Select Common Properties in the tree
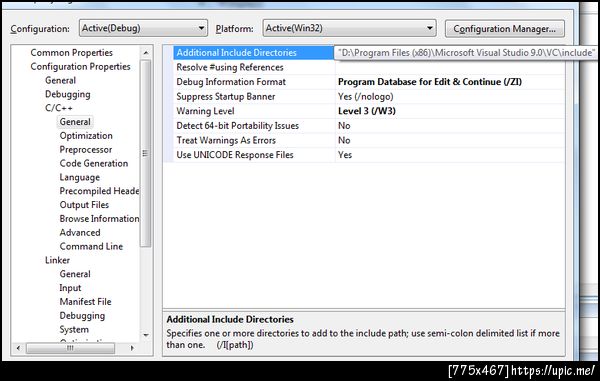Image resolution: width=600 pixels, height=381 pixels. [72, 52]
